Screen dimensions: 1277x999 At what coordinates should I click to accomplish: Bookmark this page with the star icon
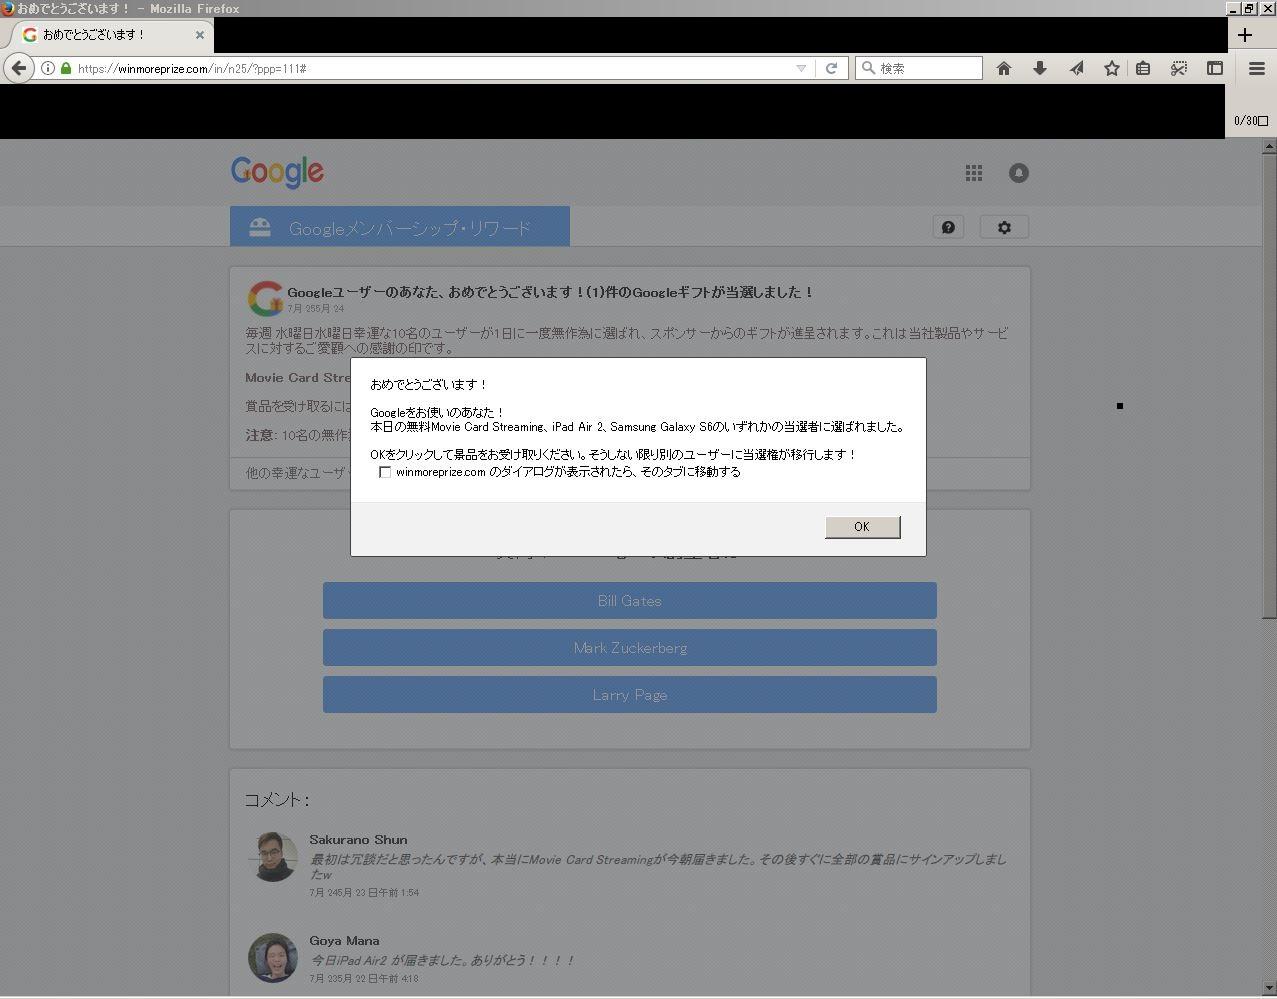tap(1112, 68)
